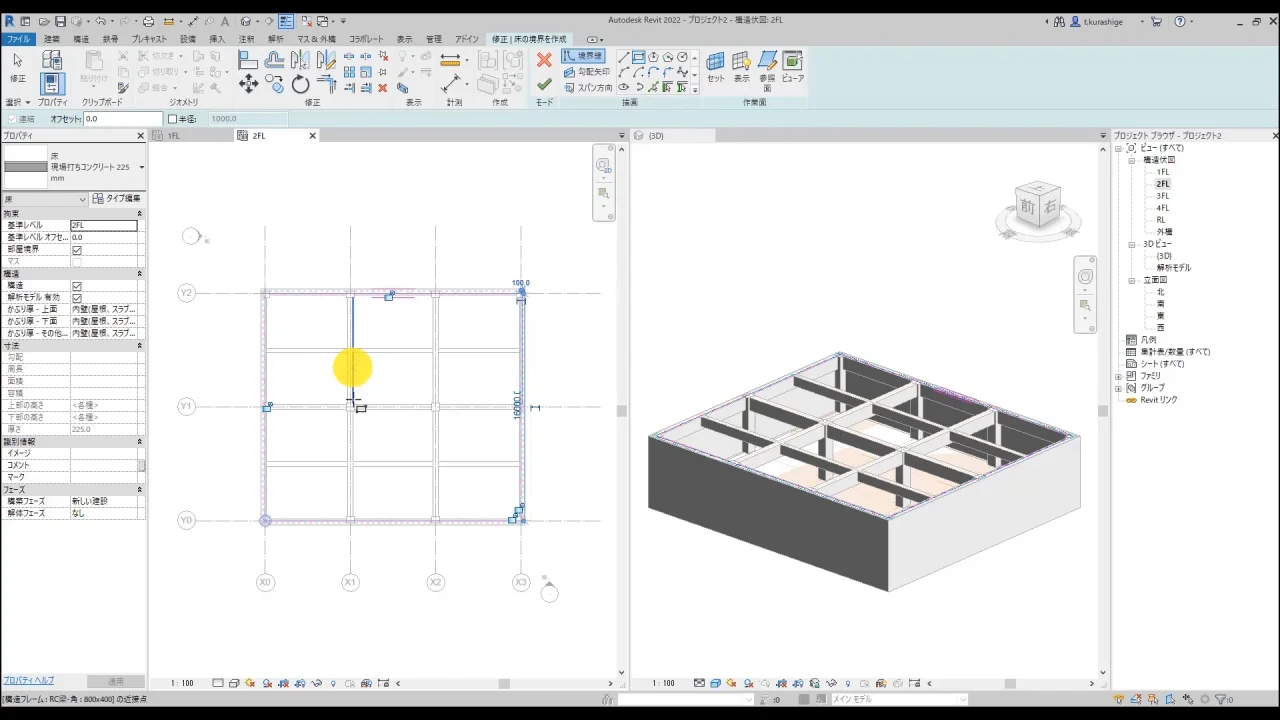Click the green checkmark to finish edit mode
Viewport: 1280px width, 720px height.
click(544, 85)
